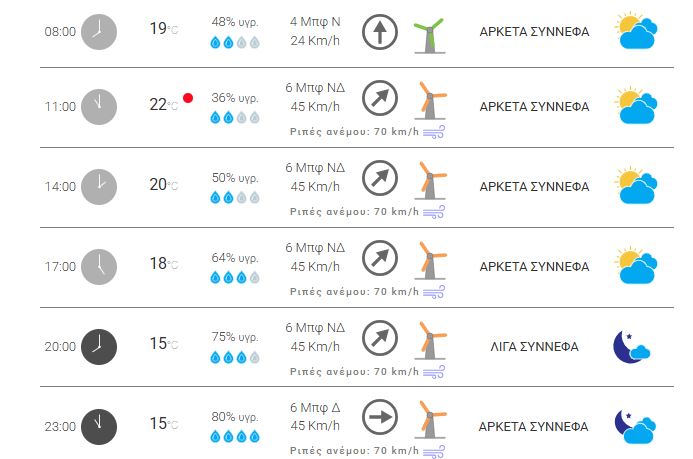Click the orange windmill icon at 14:00
This screenshot has width=693, height=459.
(431, 182)
